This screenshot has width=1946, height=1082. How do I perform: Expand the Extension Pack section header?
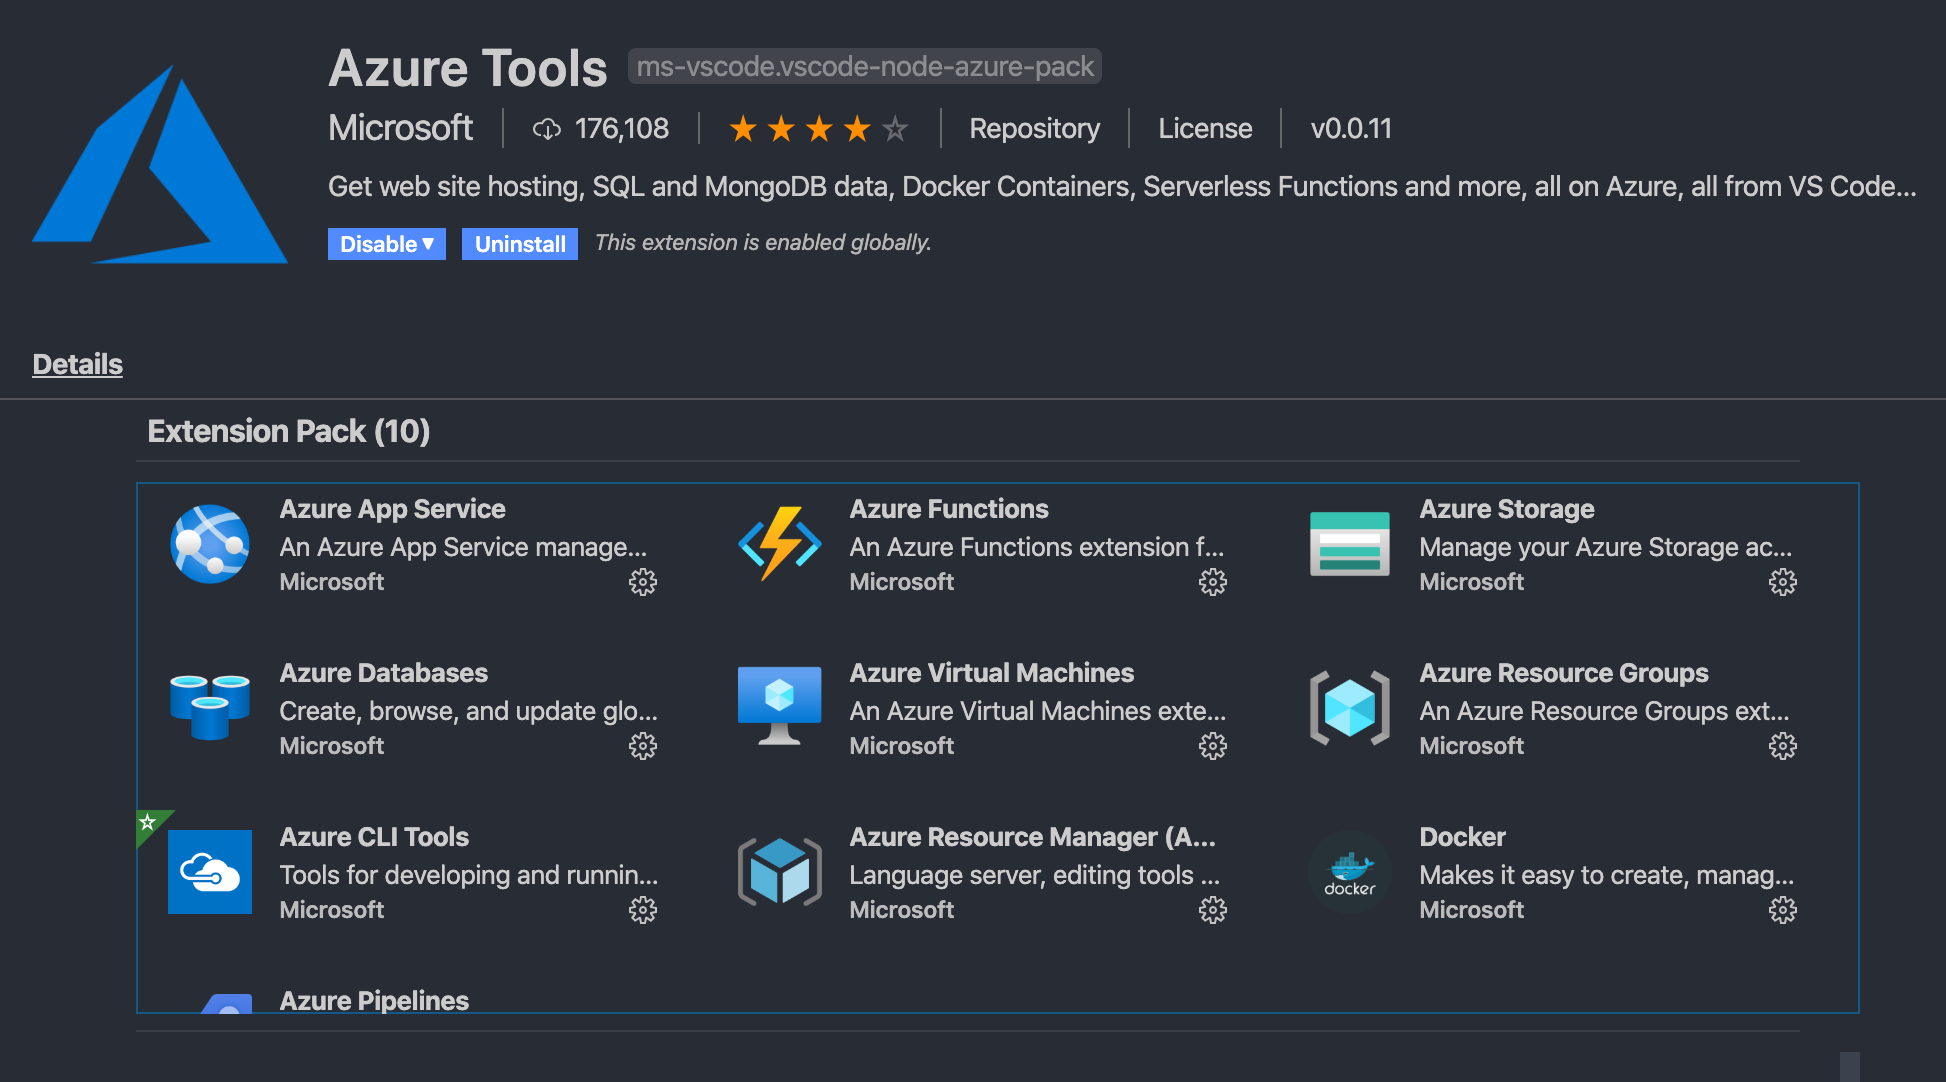[x=288, y=431]
